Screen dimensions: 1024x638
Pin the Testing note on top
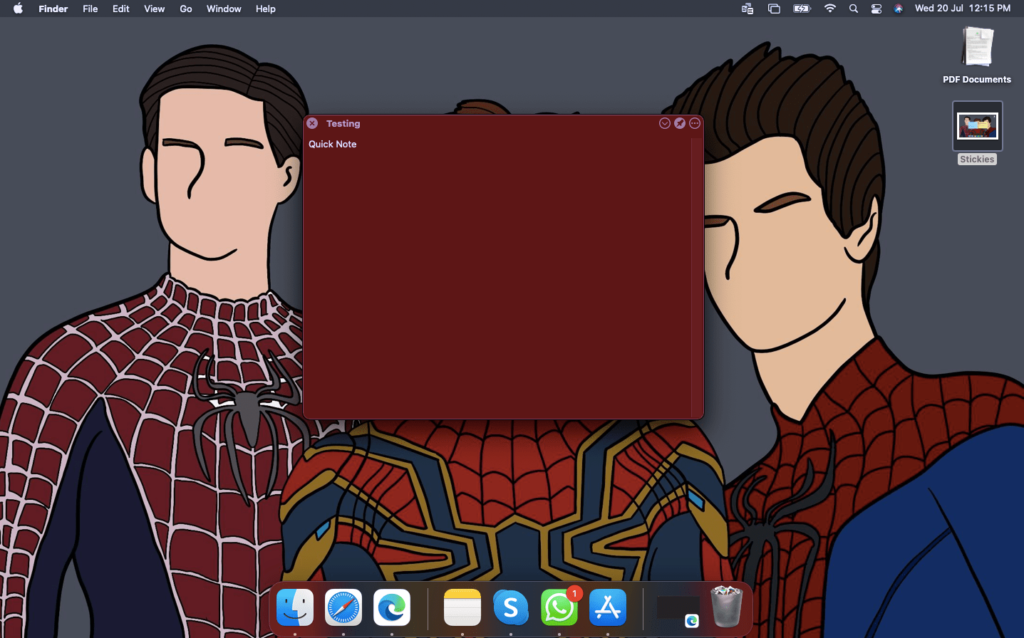(x=680, y=123)
